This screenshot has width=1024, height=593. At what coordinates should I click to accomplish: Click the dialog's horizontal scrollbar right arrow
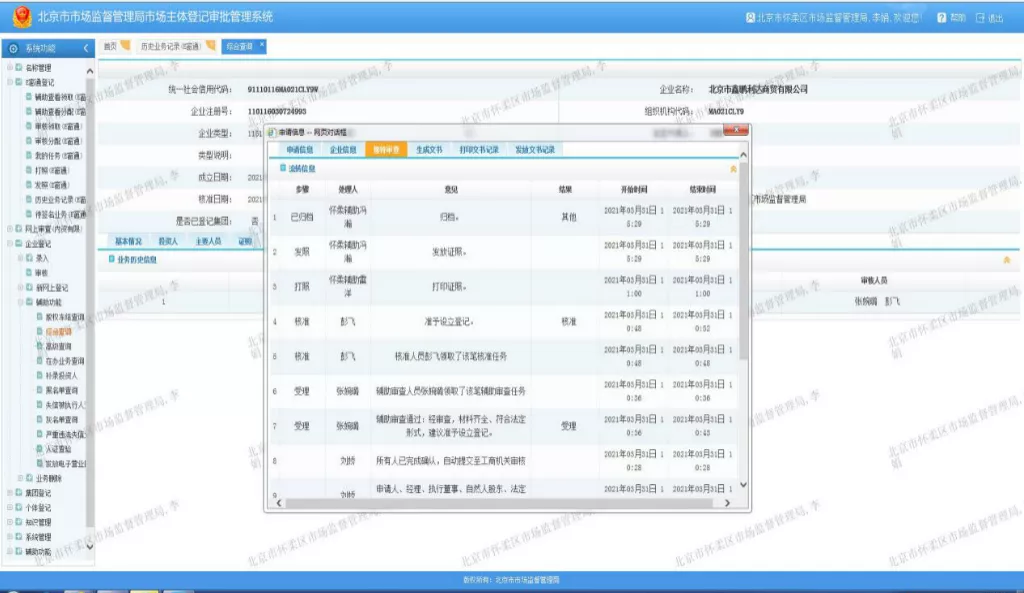pos(731,503)
